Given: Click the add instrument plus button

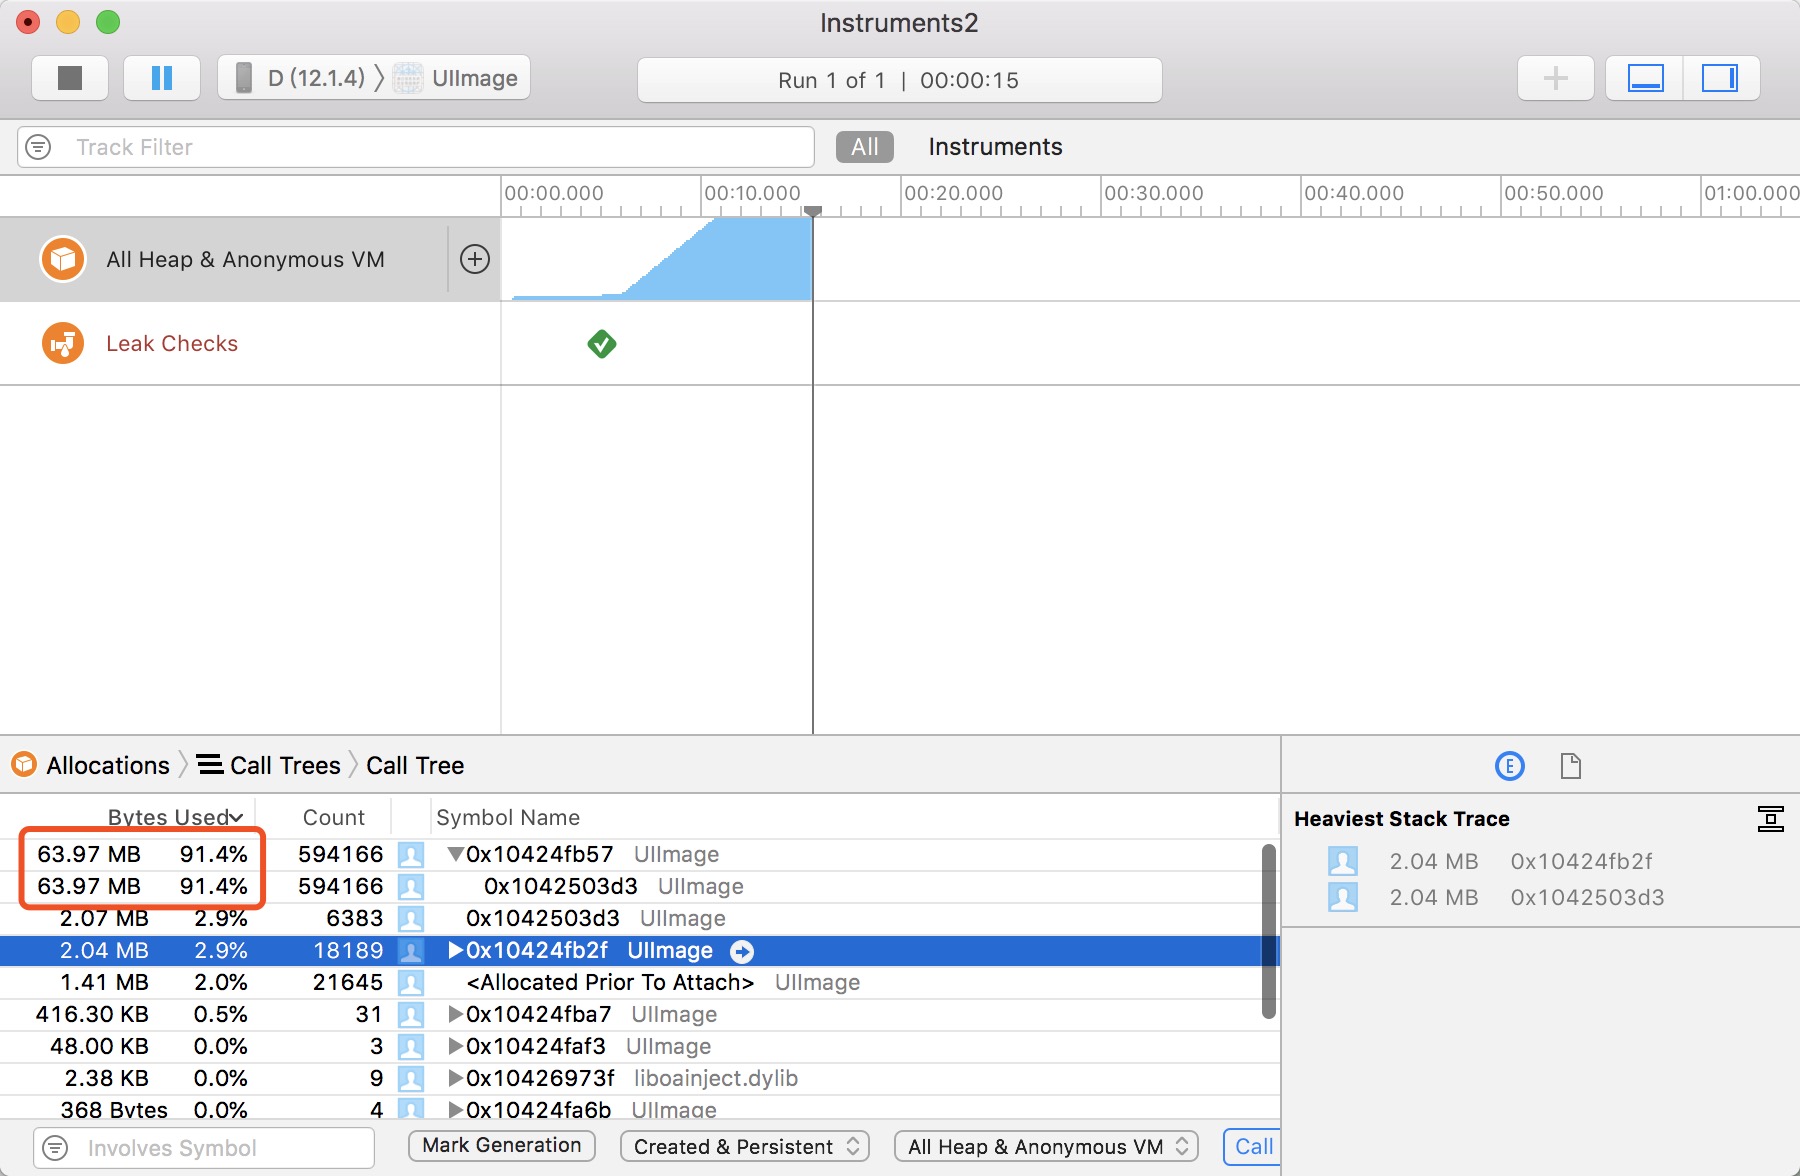Looking at the screenshot, I should tap(1555, 78).
